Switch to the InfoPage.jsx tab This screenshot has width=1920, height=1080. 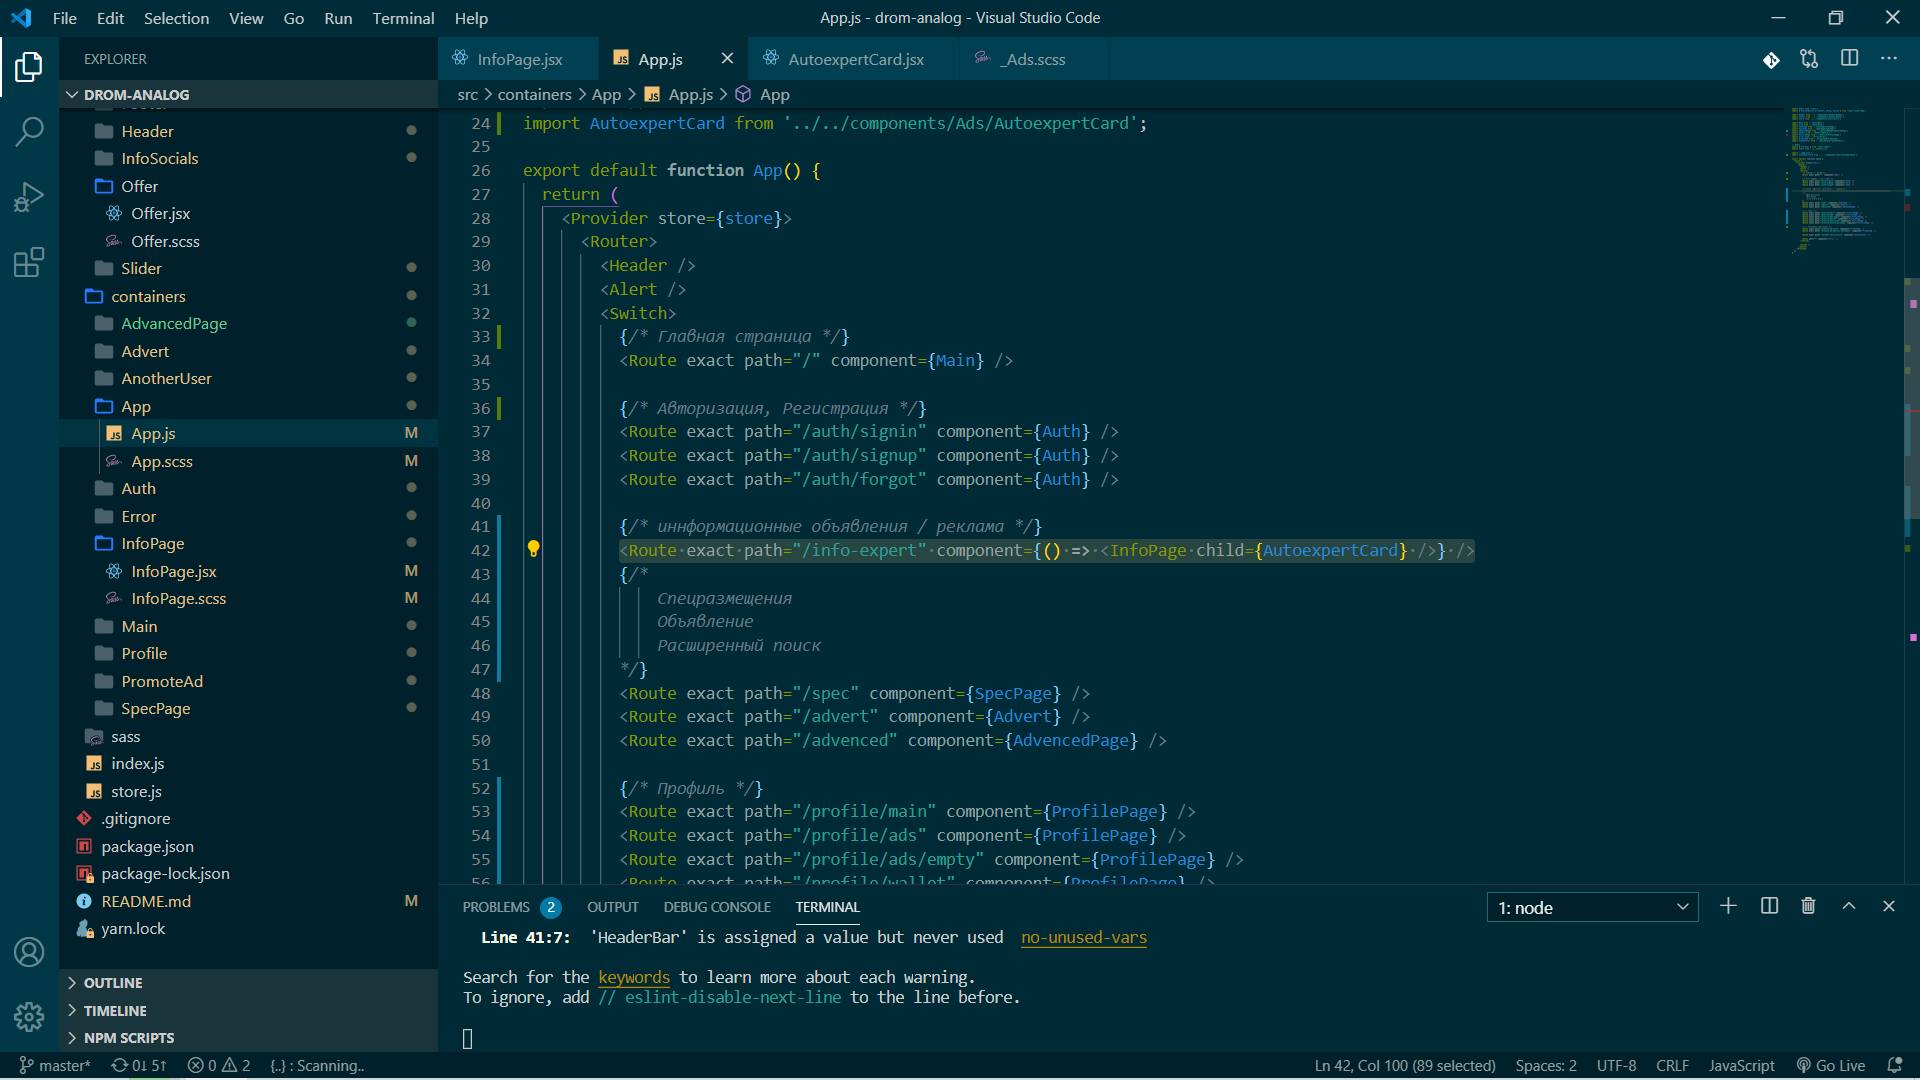518,59
